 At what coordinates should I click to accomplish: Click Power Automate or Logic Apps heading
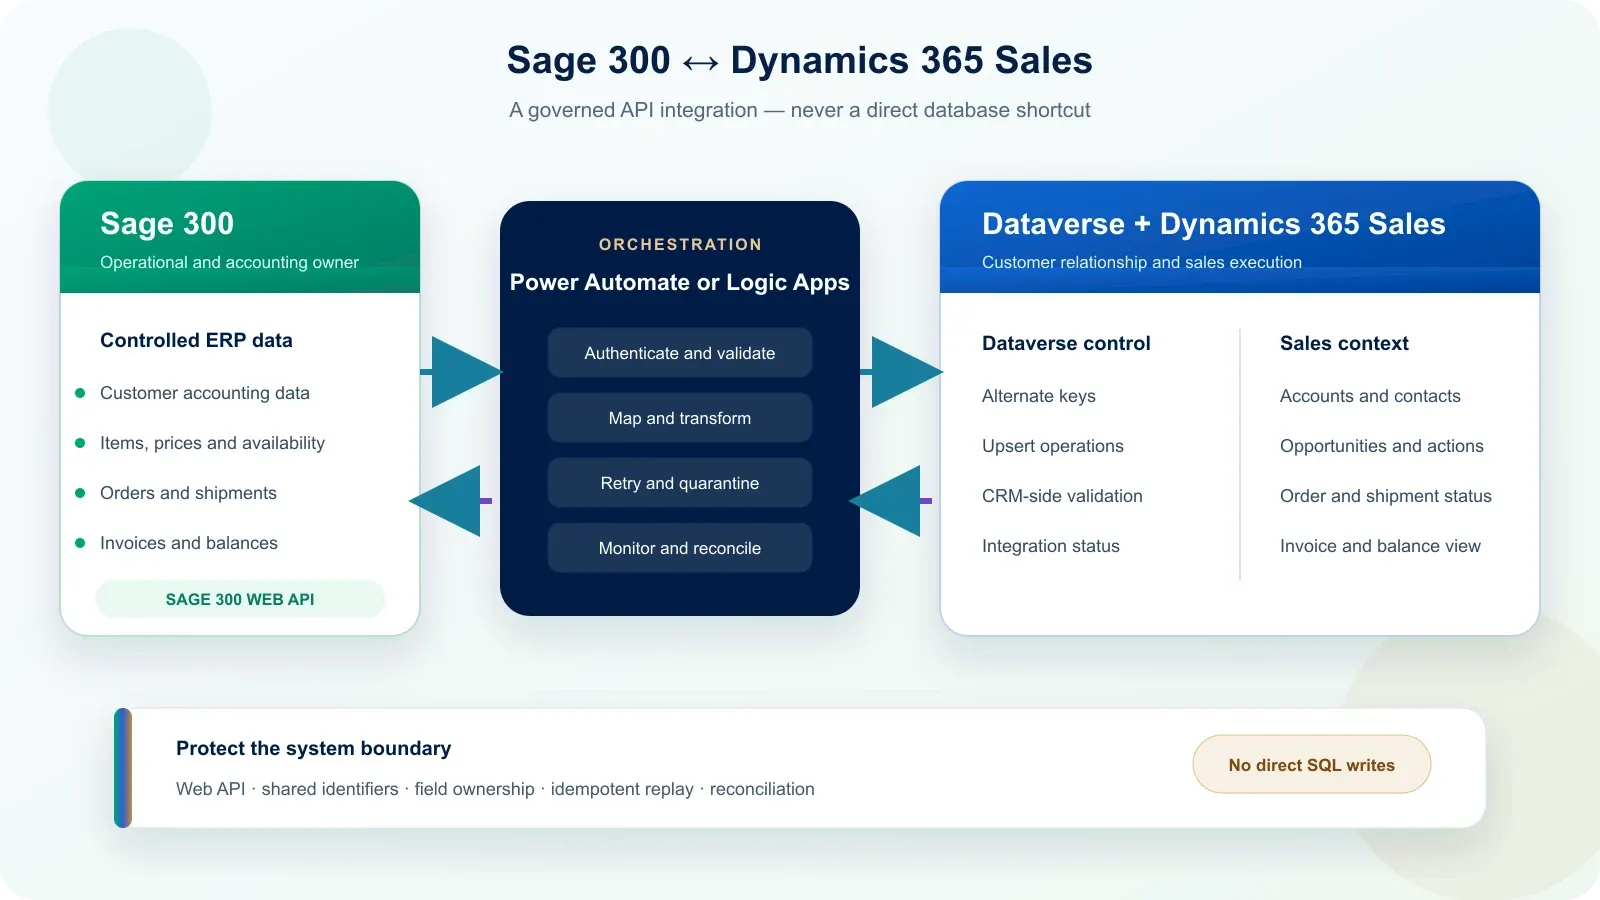tap(680, 282)
